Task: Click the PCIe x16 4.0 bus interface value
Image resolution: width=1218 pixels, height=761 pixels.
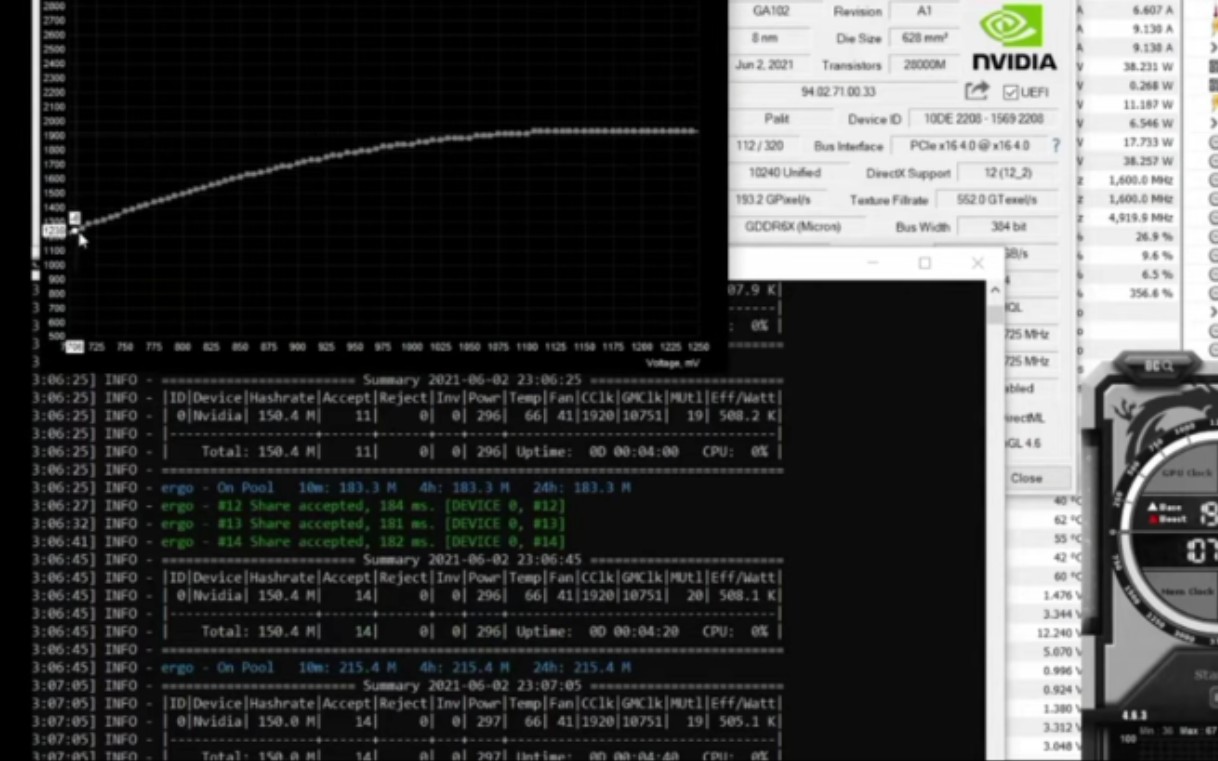Action: tap(969, 146)
